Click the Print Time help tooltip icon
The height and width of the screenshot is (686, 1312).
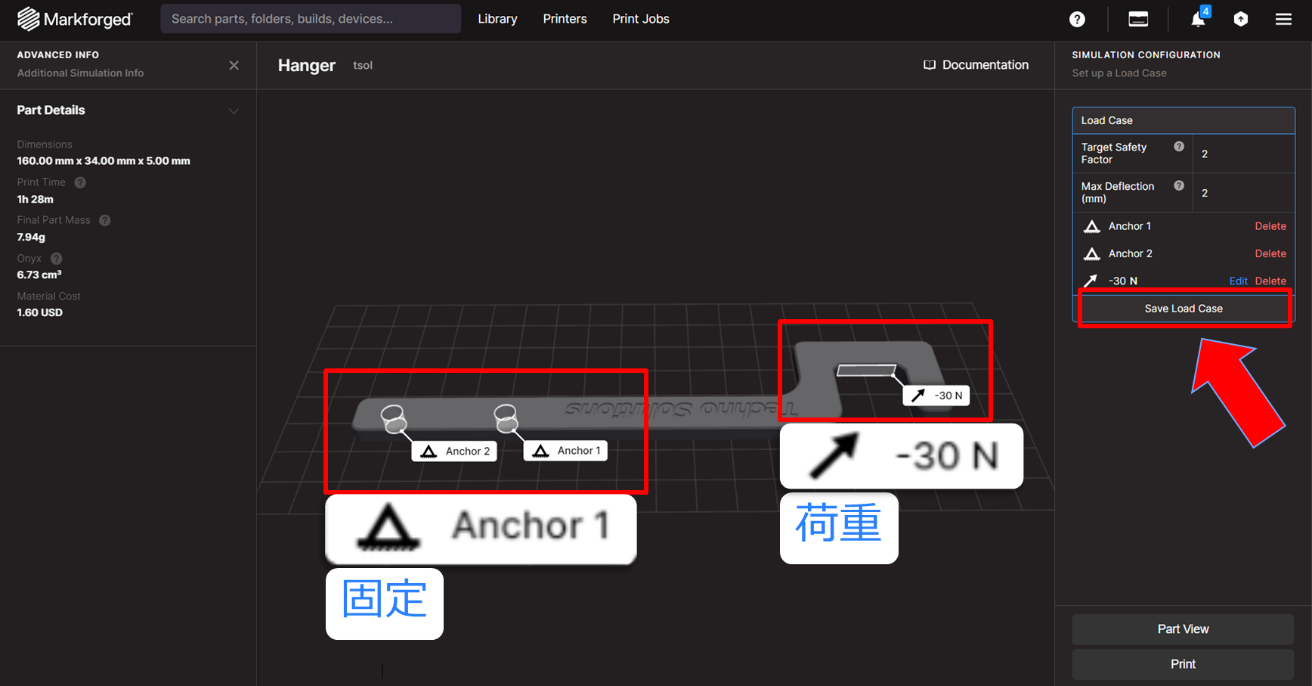(78, 182)
